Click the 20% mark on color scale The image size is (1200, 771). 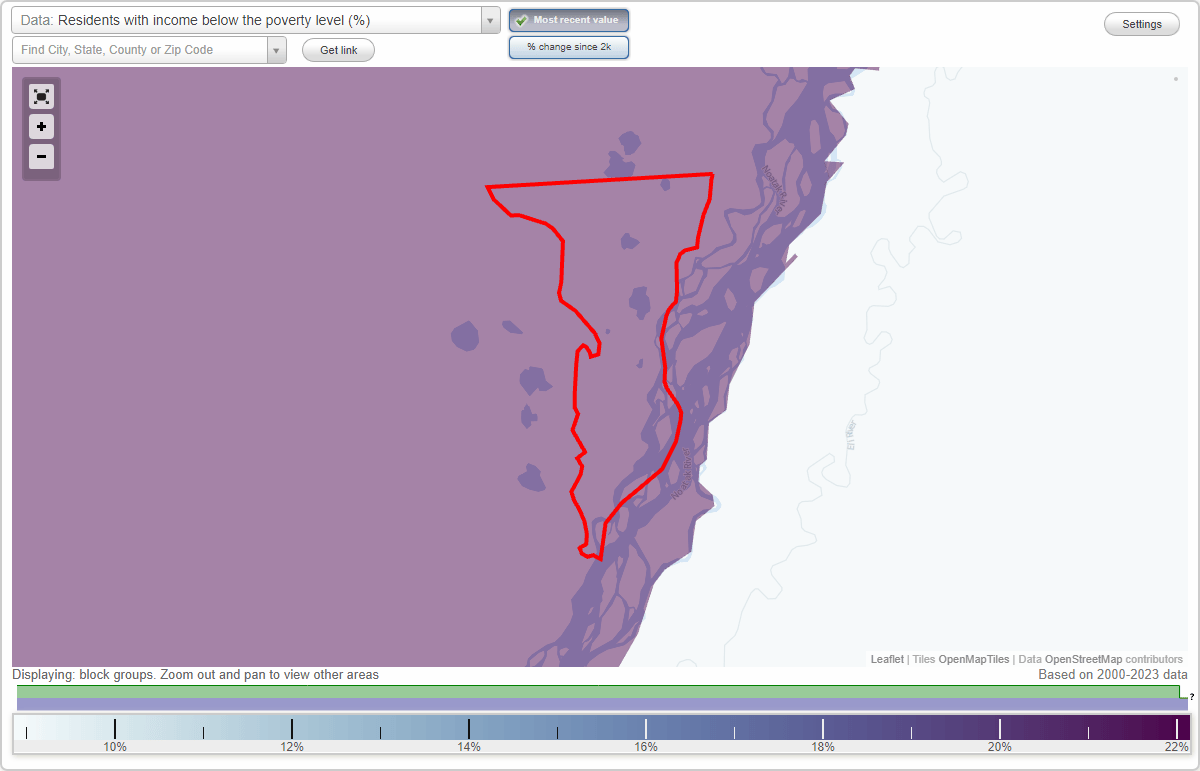1000,746
